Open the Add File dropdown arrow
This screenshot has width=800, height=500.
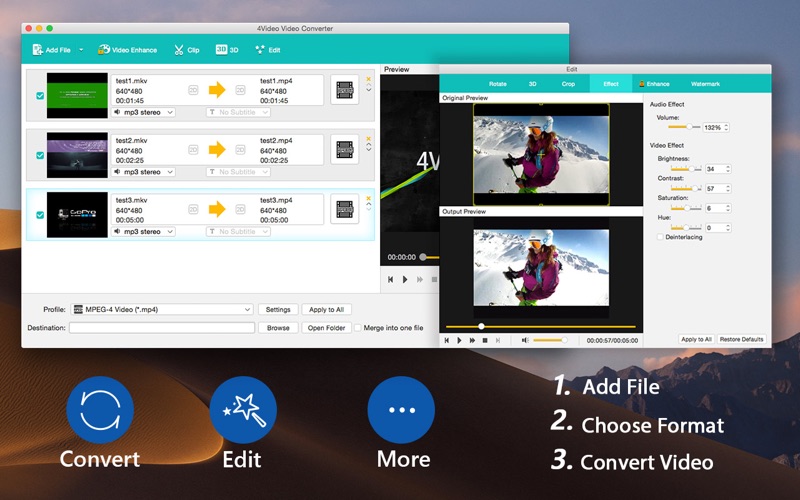coord(81,49)
